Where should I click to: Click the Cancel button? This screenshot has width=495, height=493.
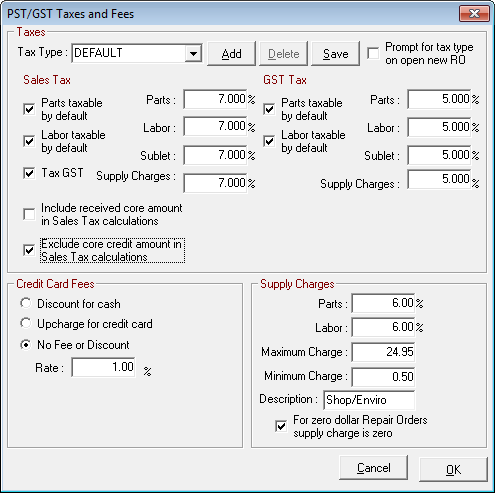(373, 468)
